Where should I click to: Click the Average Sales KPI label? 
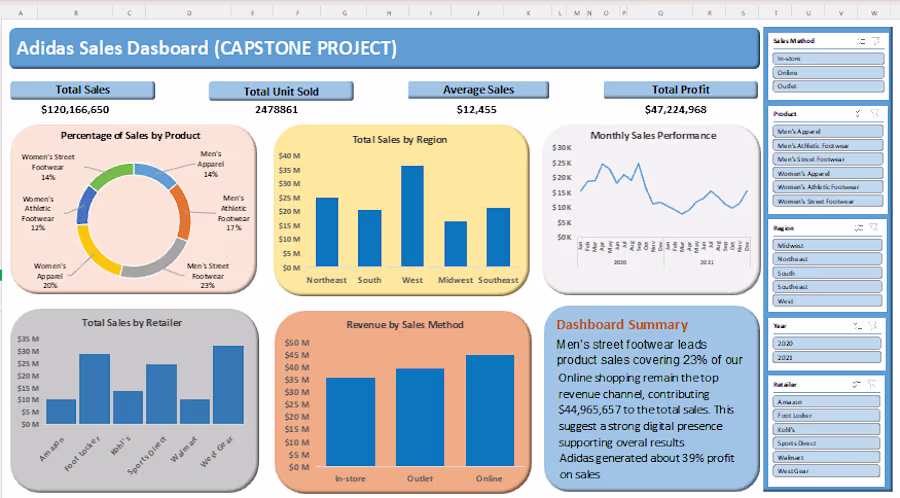478,90
